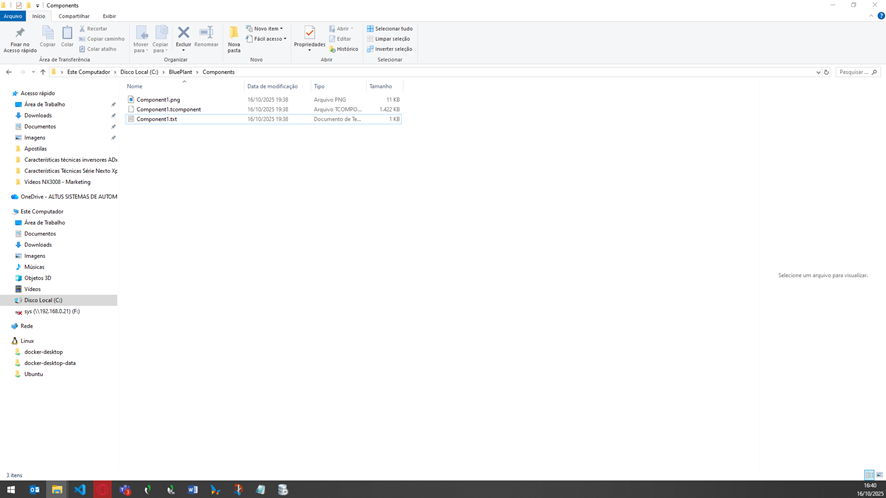Sort files by the Tamanho column header
The image size is (886, 498).
coord(381,86)
